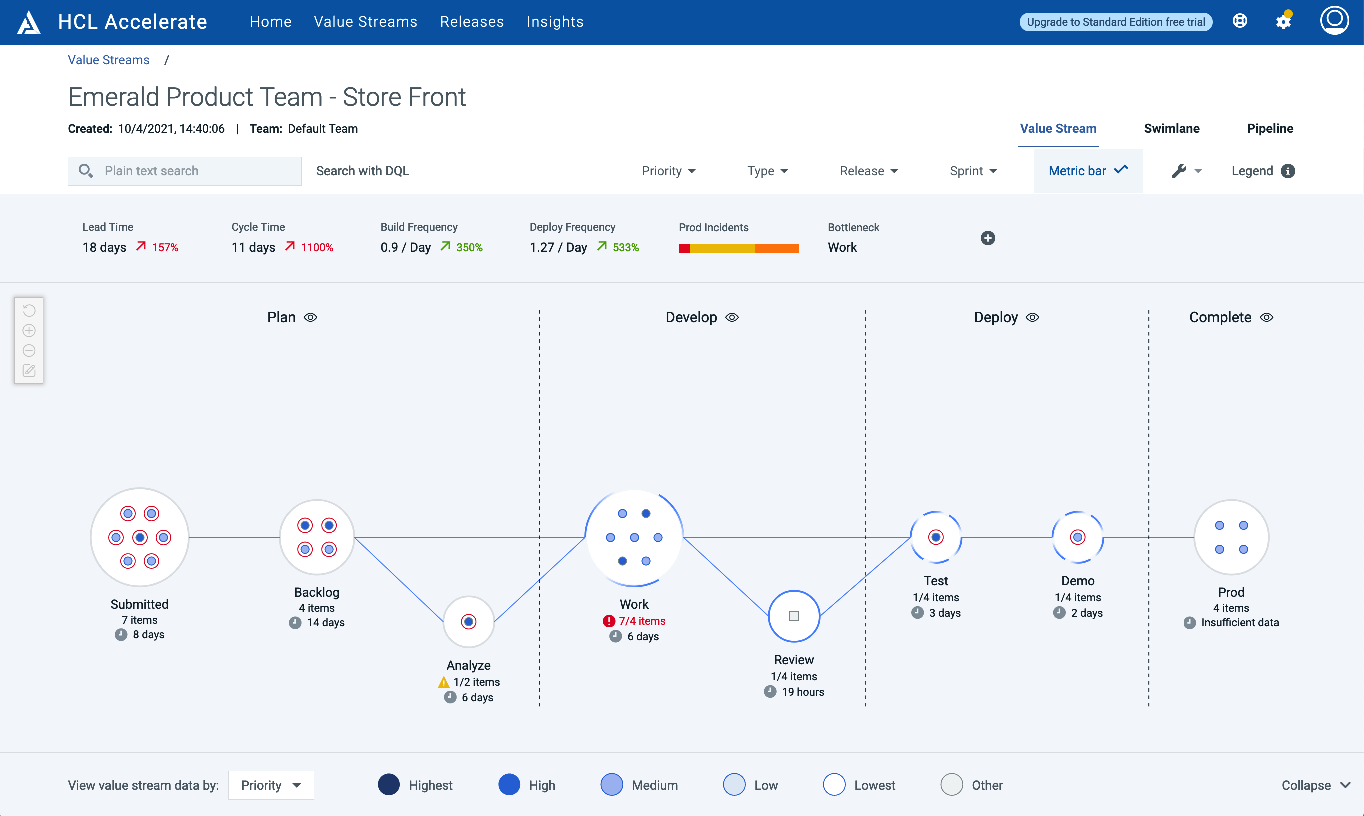
Task: Click the Legend label
Action: pos(1252,171)
